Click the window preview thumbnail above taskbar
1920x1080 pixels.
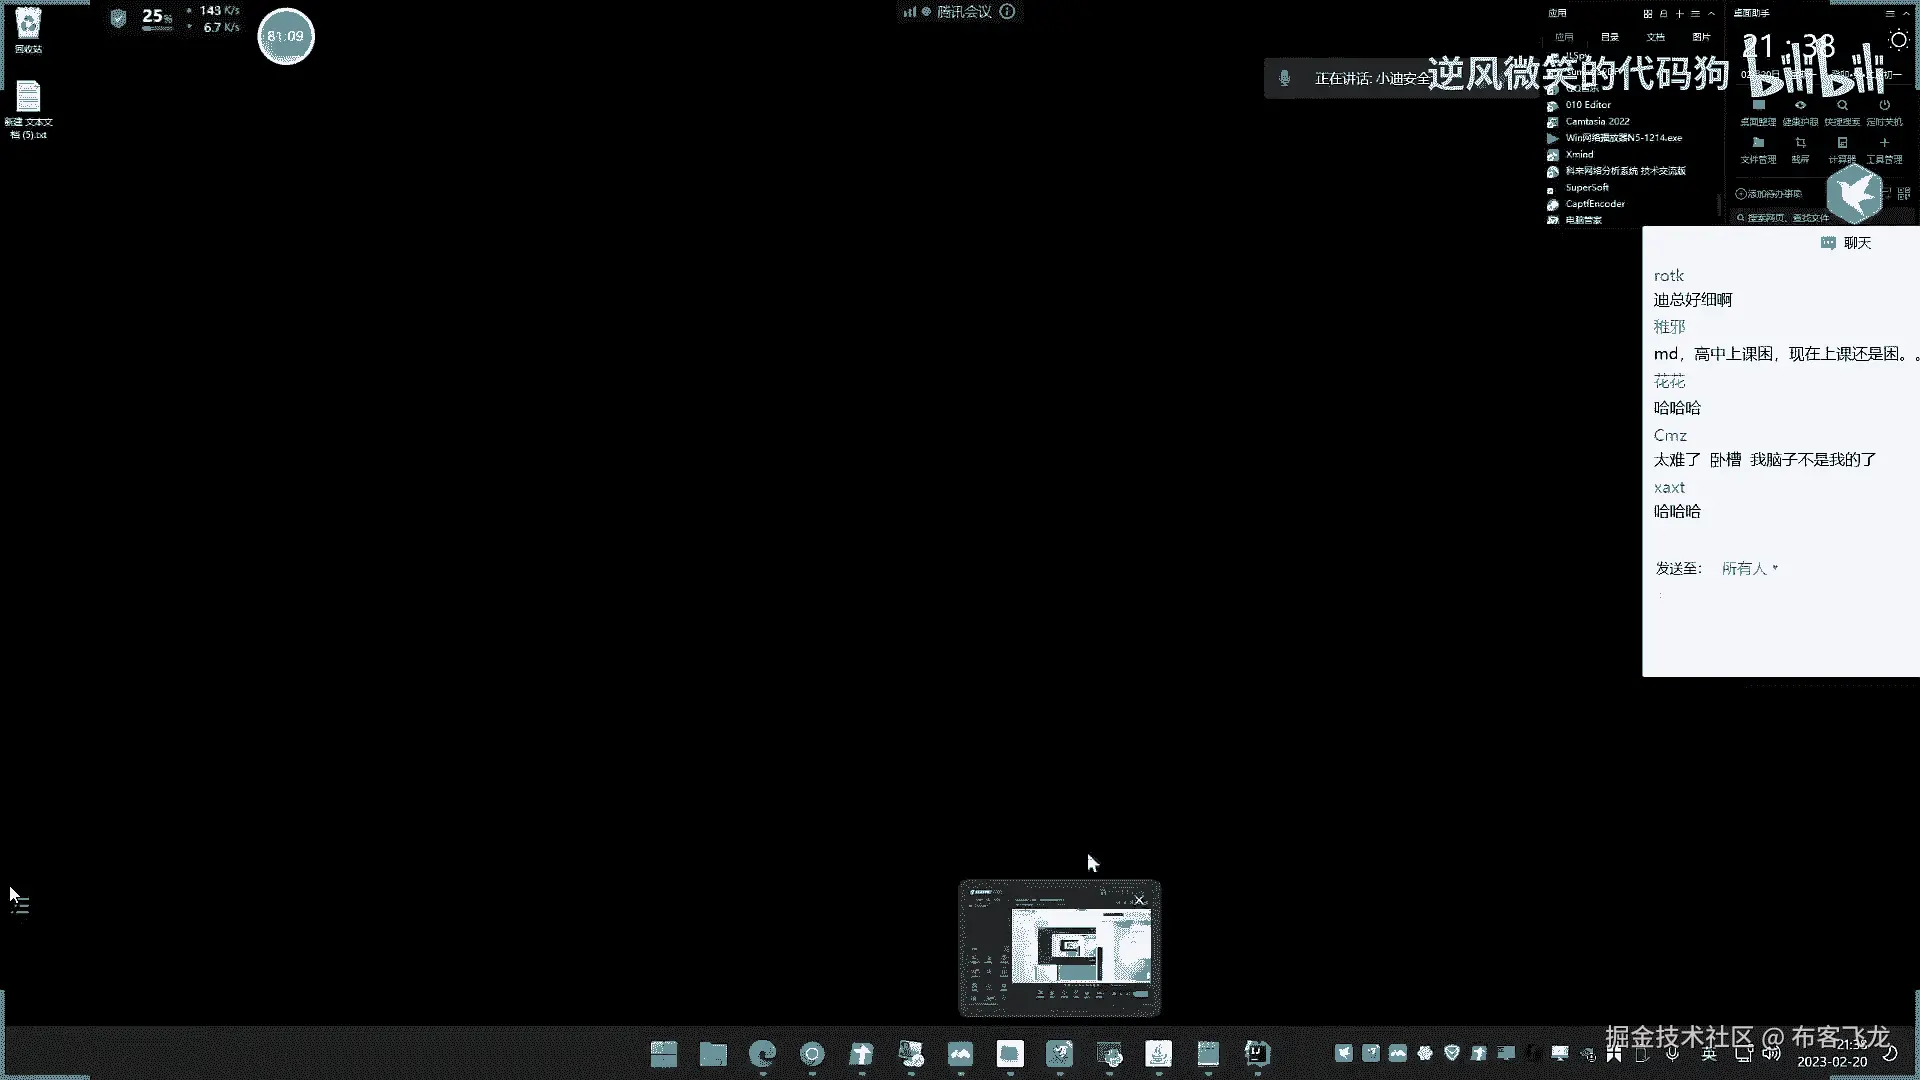1060,948
